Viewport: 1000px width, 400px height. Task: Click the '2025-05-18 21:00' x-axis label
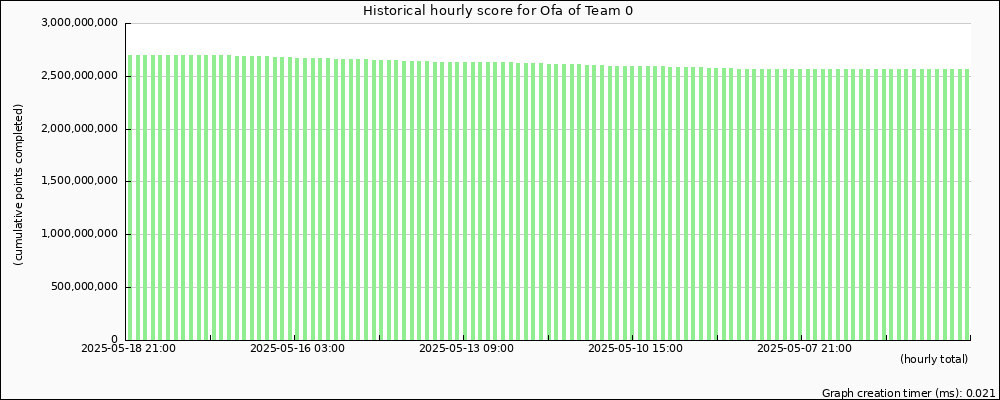point(128,348)
